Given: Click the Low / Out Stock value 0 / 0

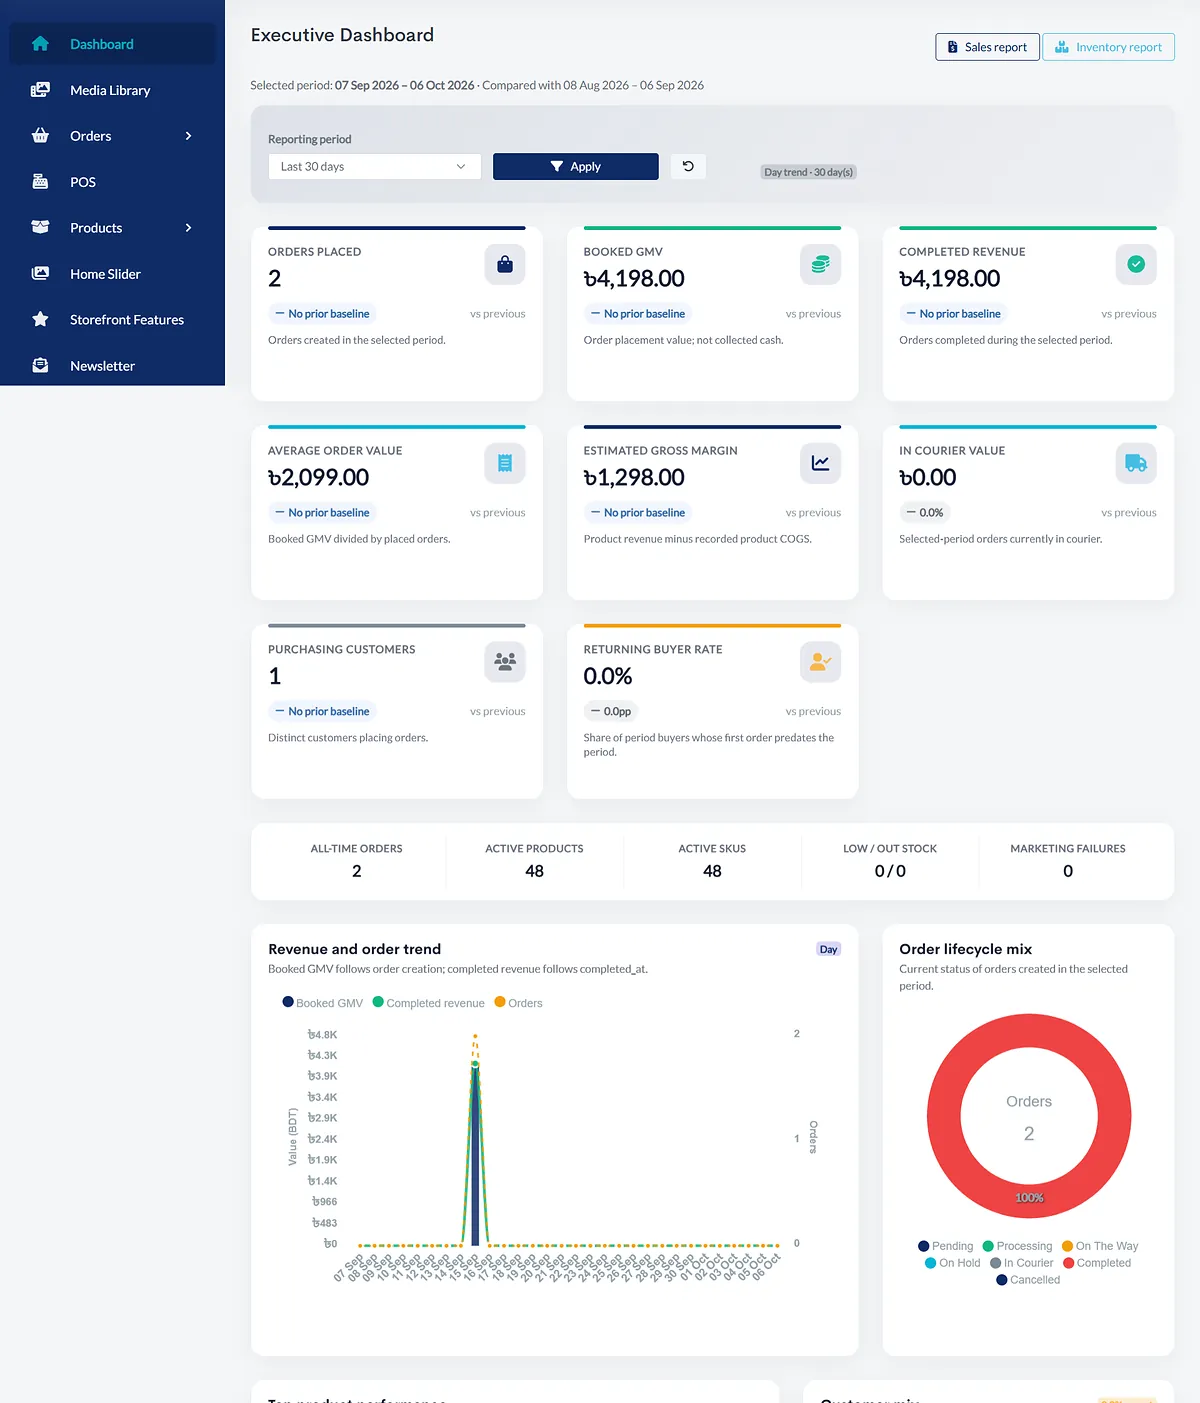Looking at the screenshot, I should (x=890, y=871).
